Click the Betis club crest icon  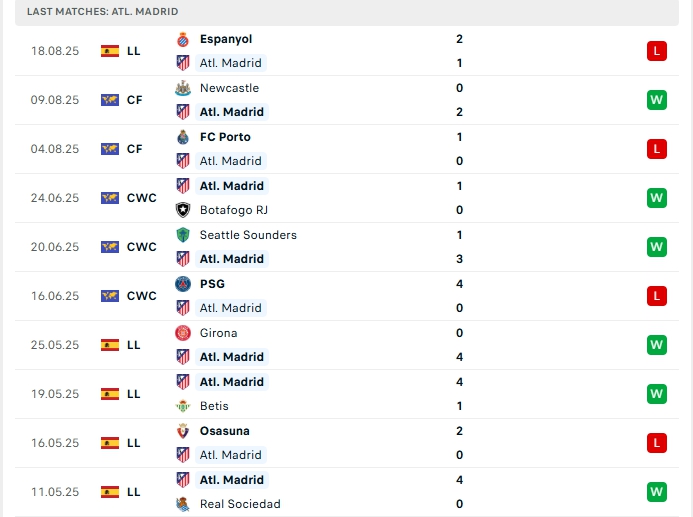pyautogui.click(x=183, y=406)
